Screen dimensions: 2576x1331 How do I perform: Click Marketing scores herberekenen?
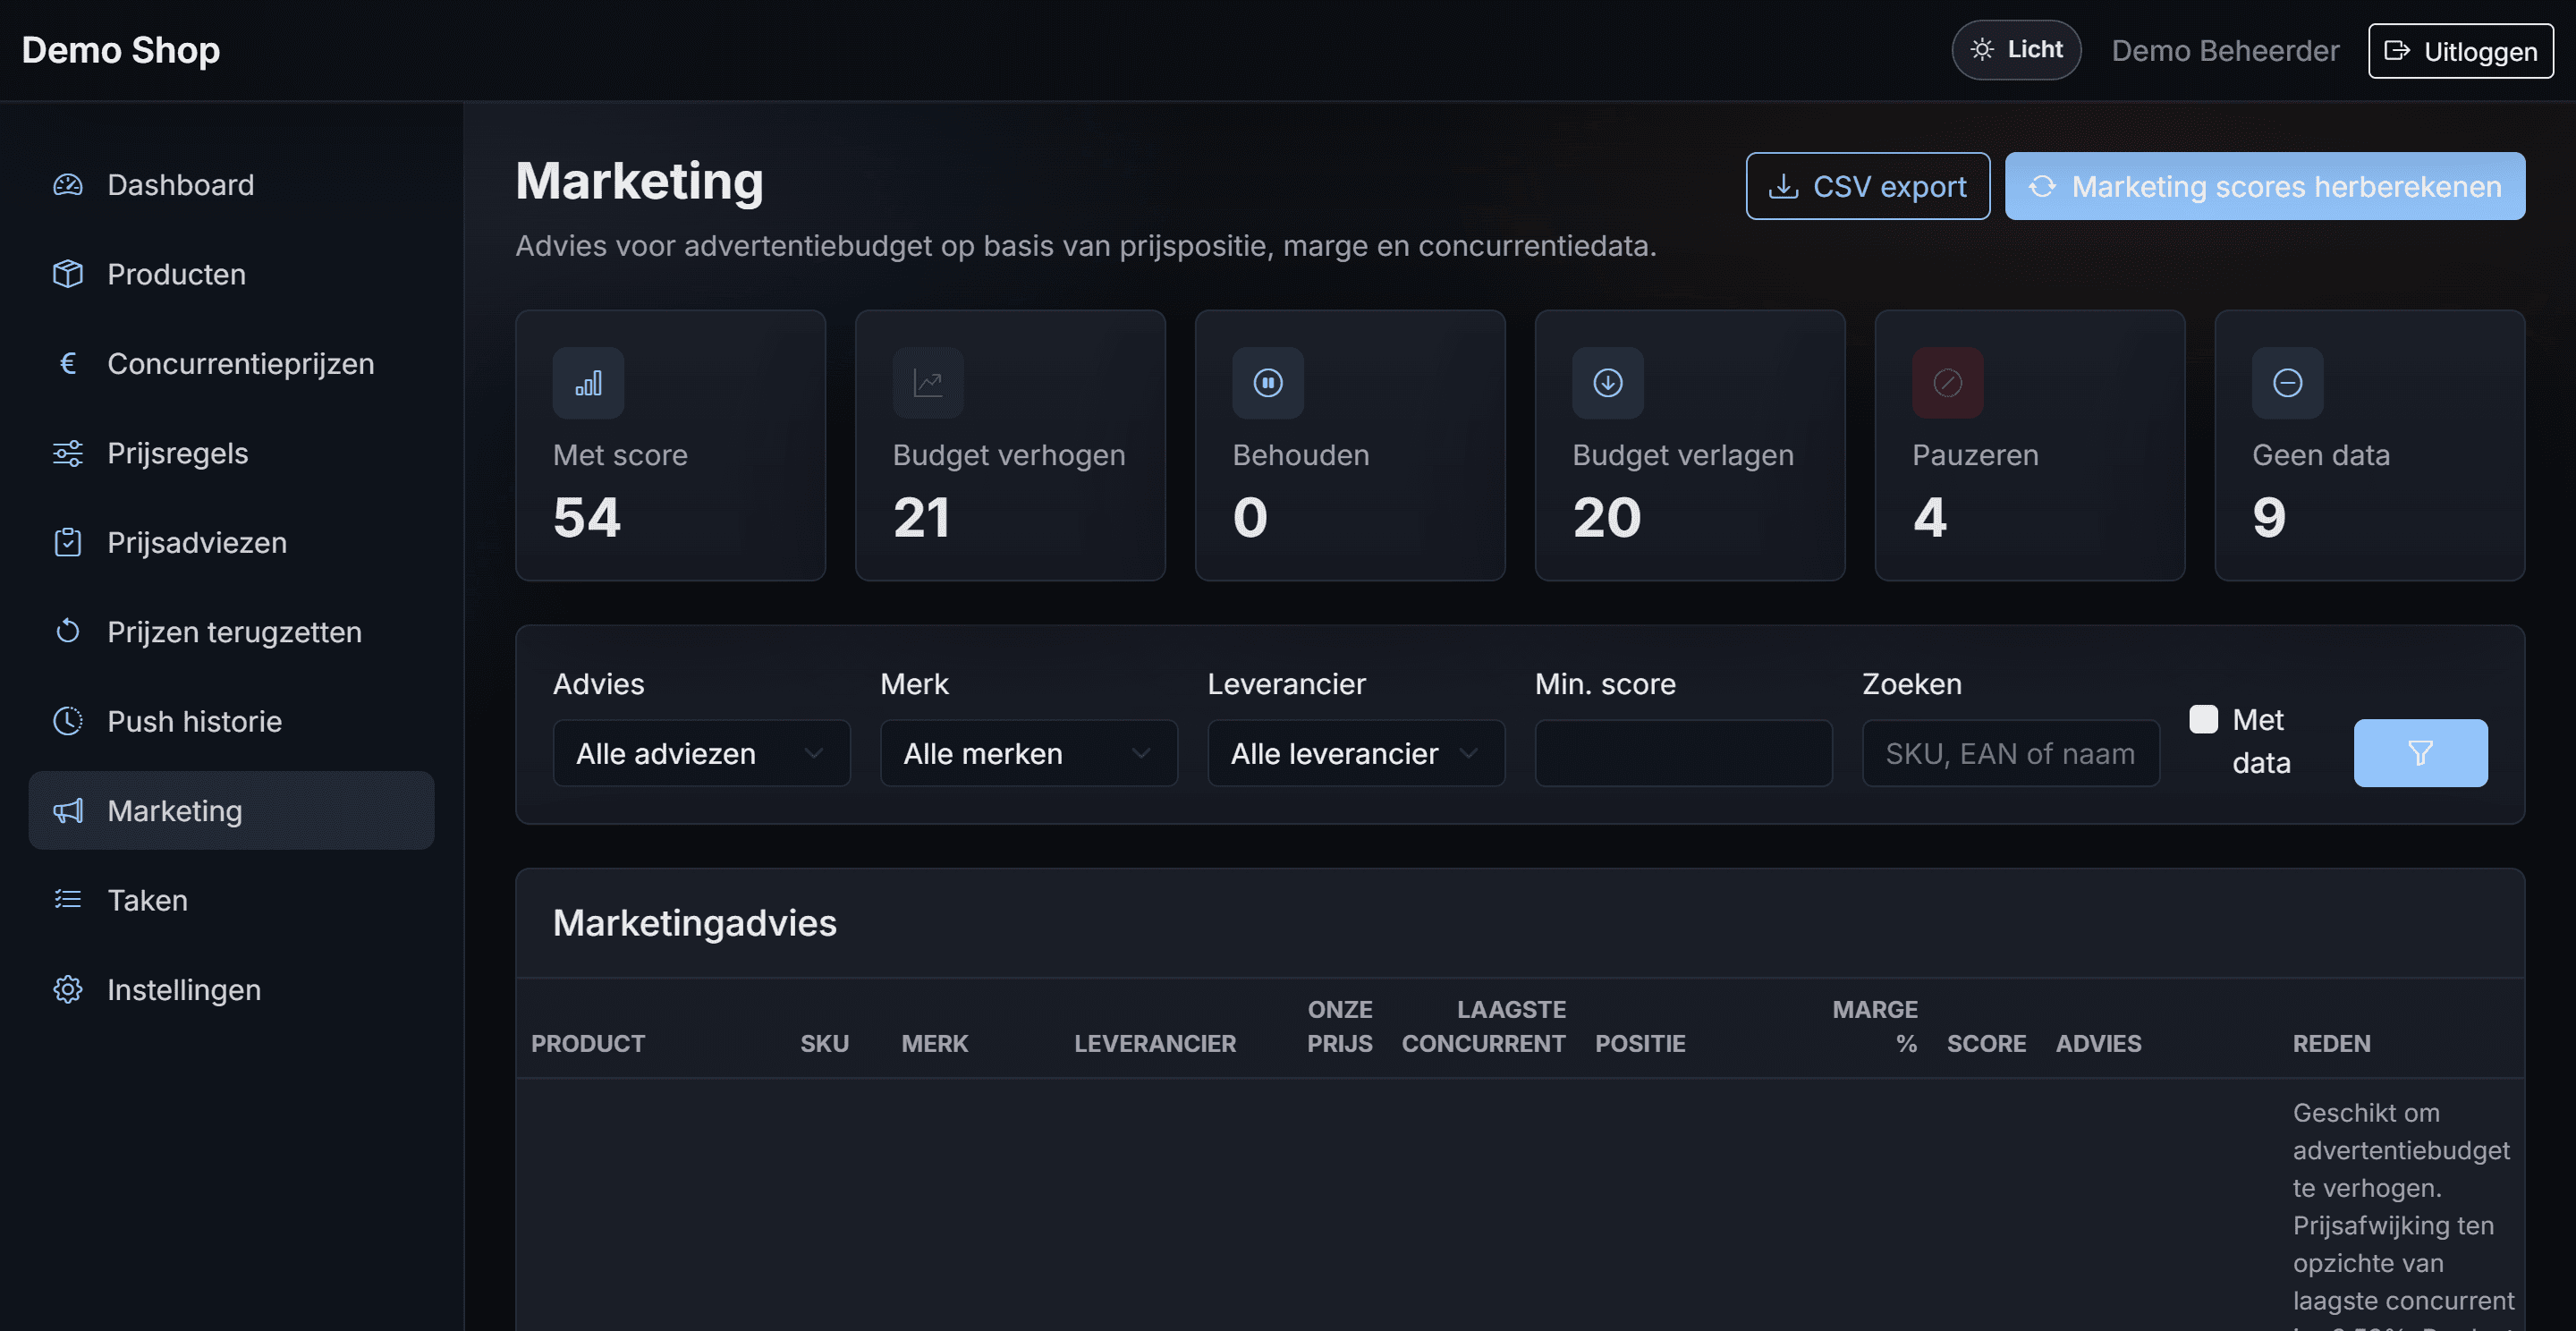coord(2264,186)
